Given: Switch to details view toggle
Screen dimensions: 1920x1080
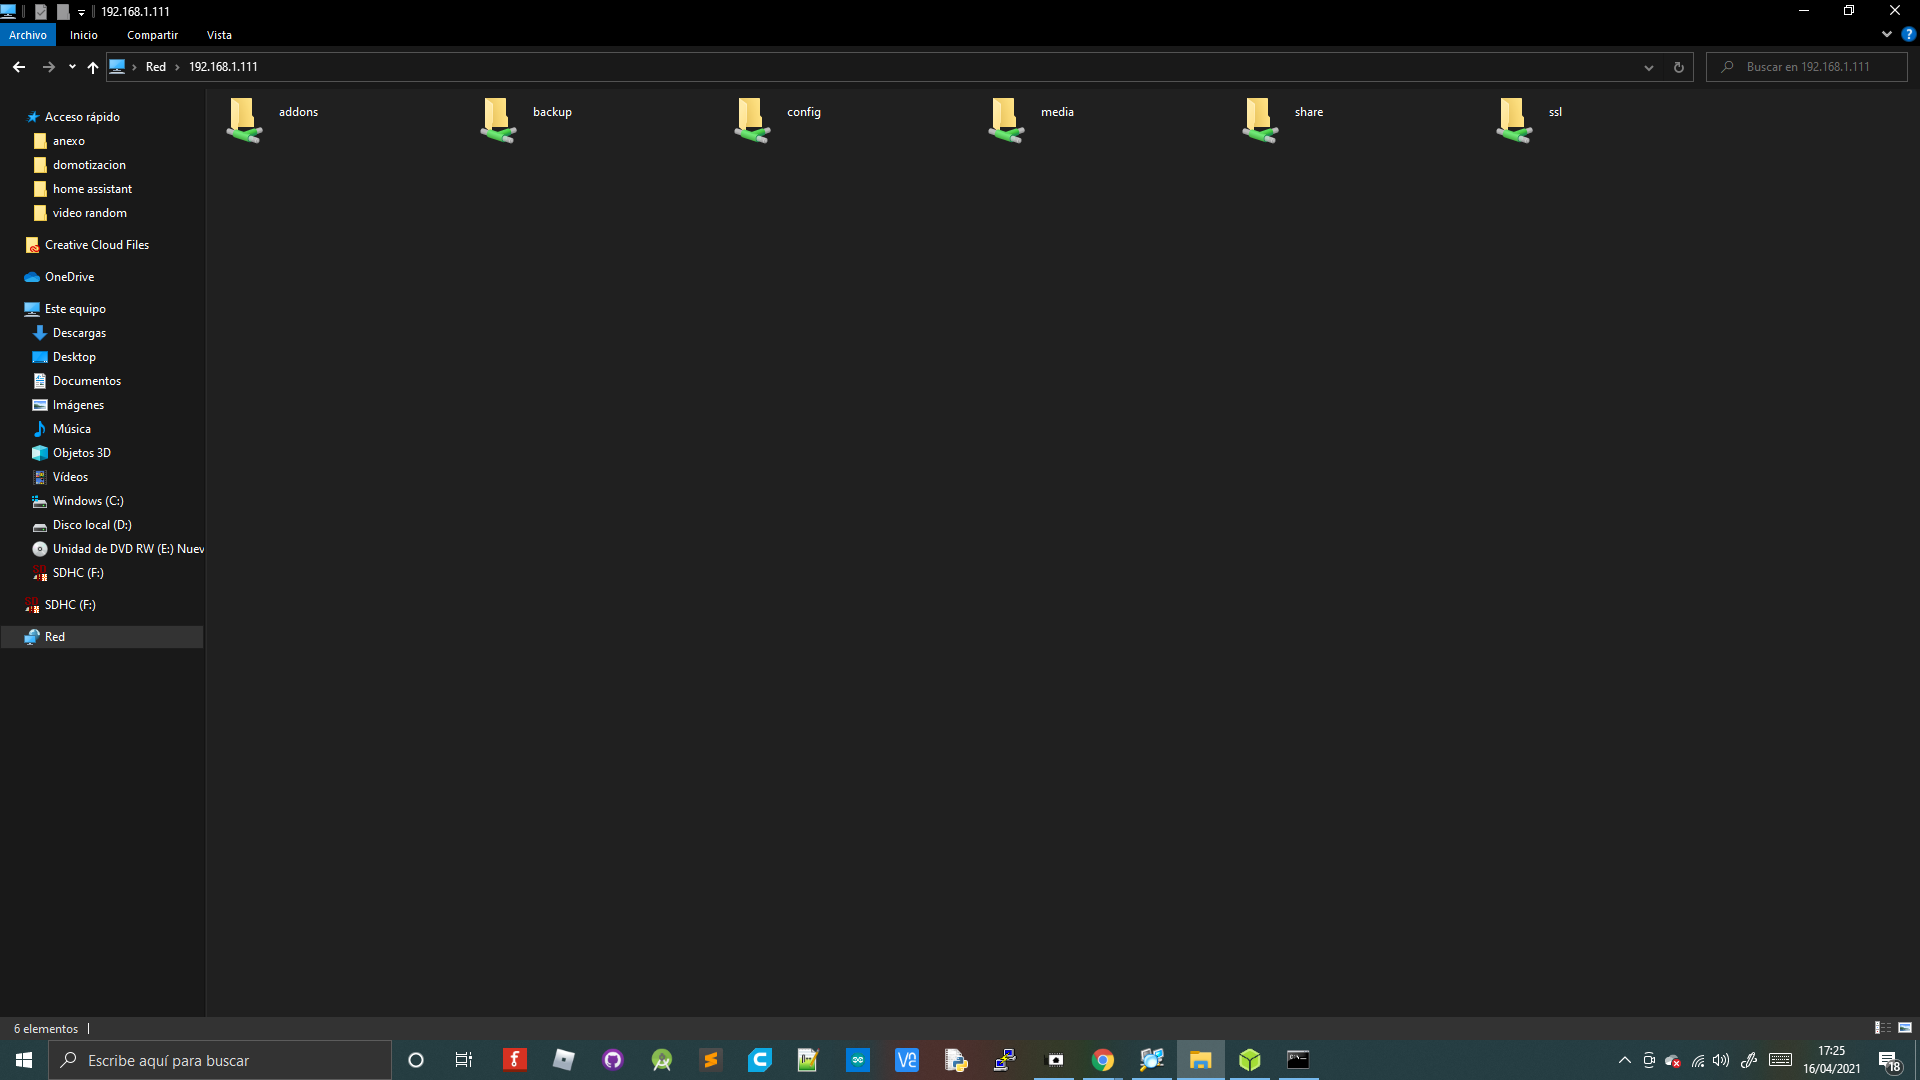Looking at the screenshot, I should [1882, 1028].
